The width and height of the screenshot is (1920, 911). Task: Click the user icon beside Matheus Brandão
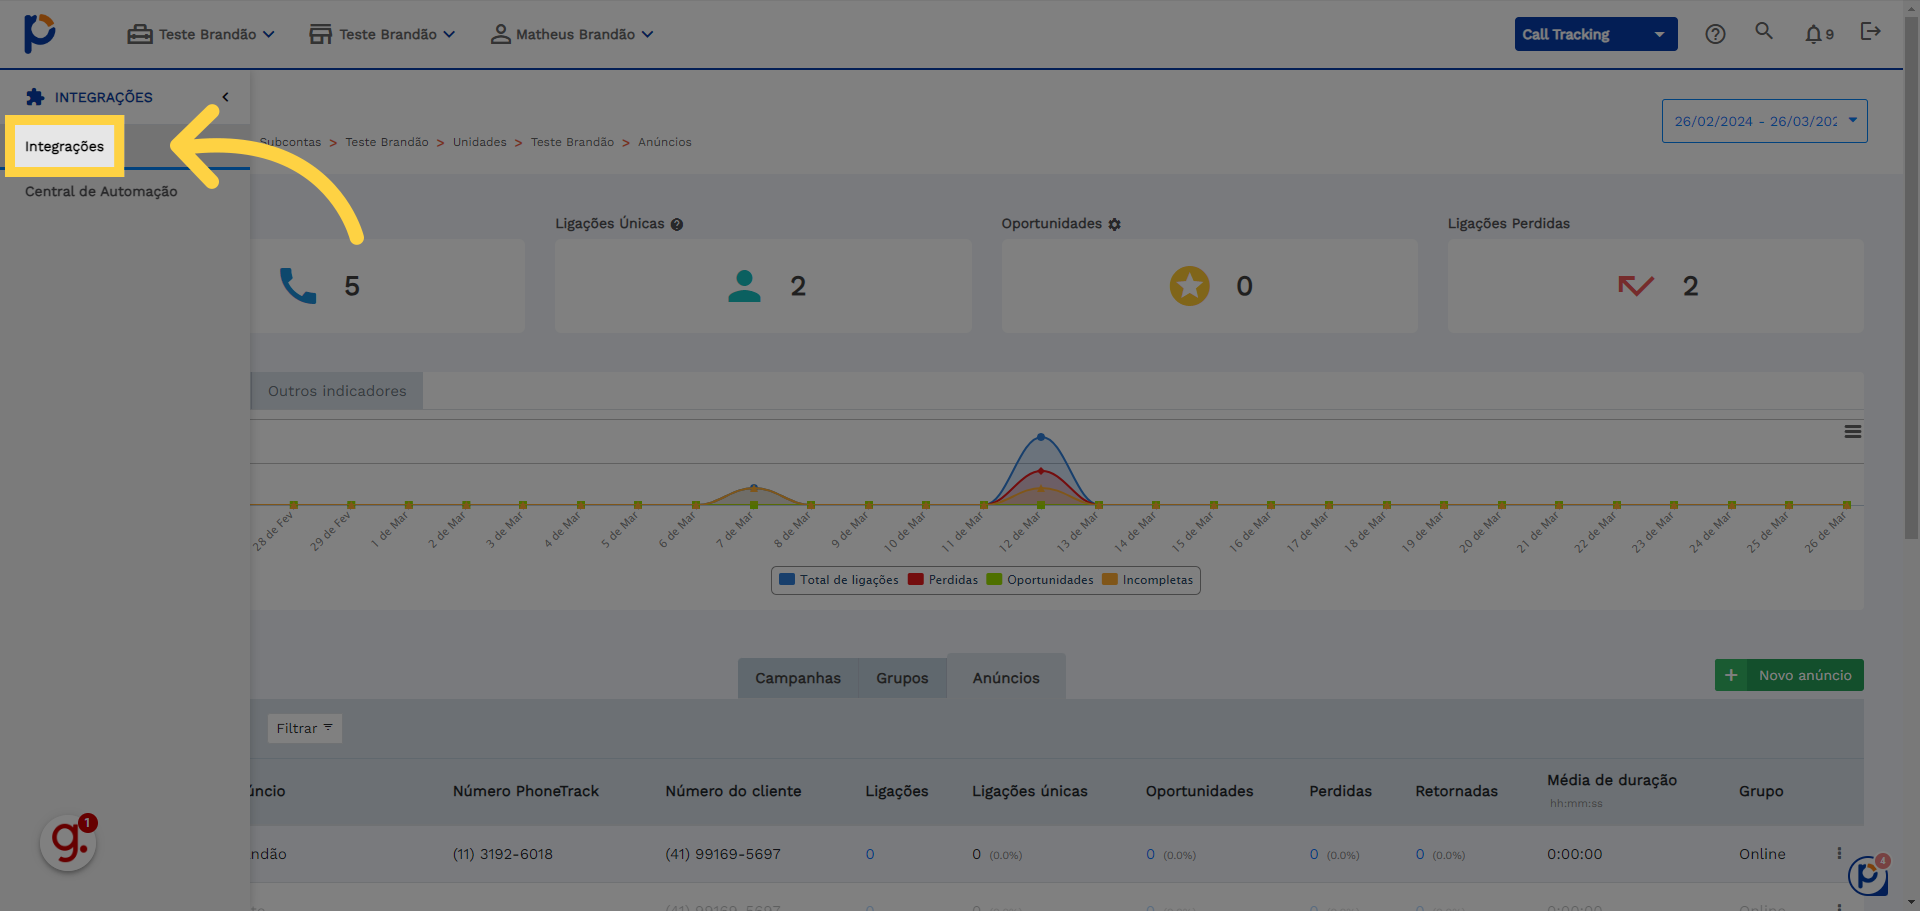pos(500,34)
